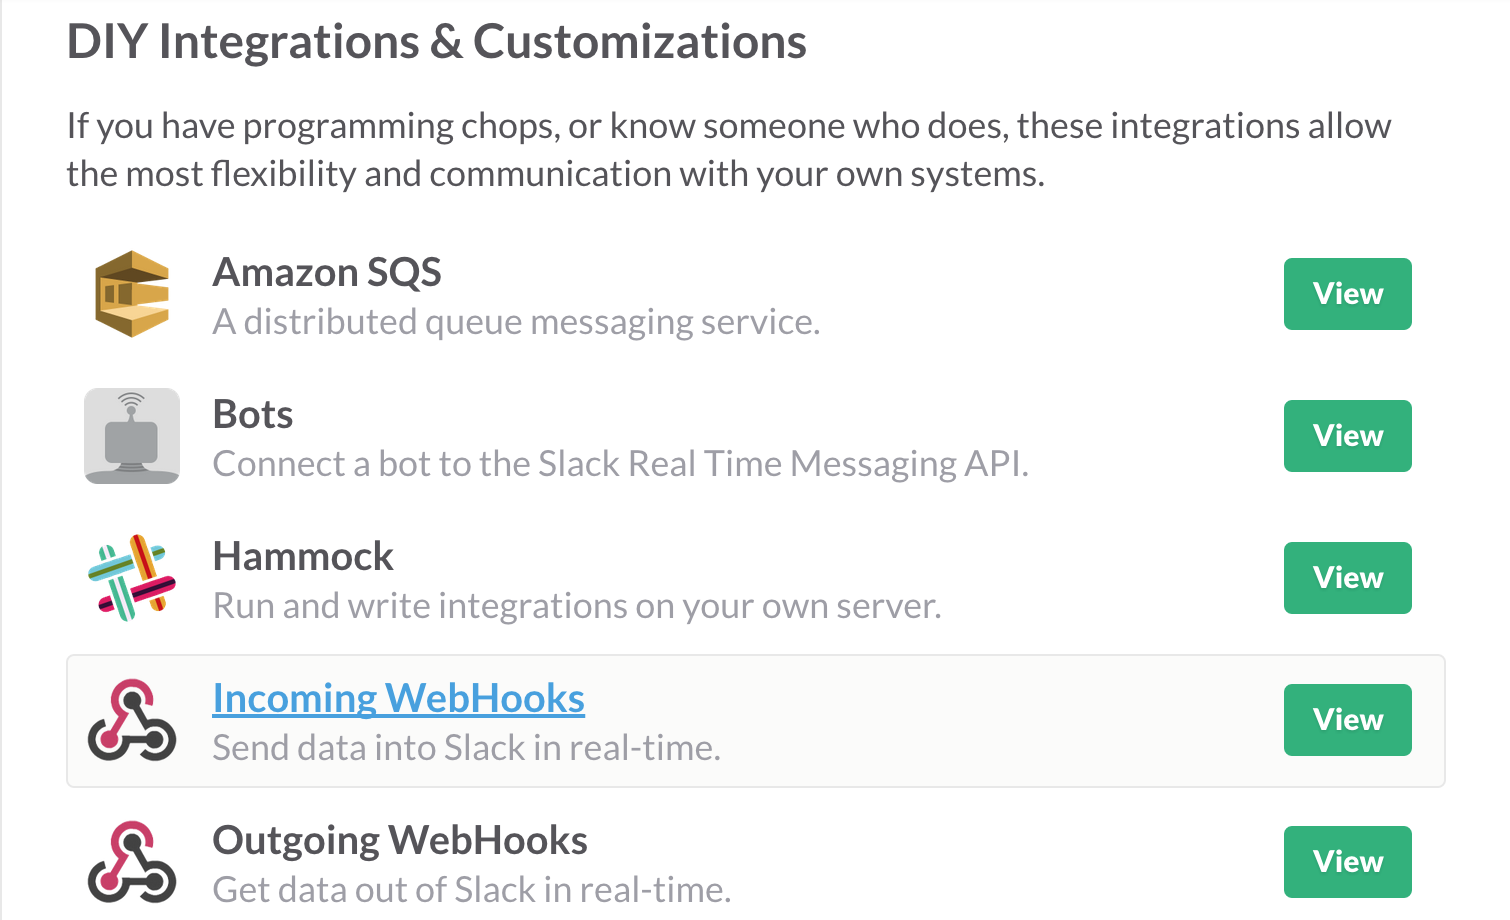Click the 'If you have programming chops' paragraph
1510x920 pixels.
728,150
